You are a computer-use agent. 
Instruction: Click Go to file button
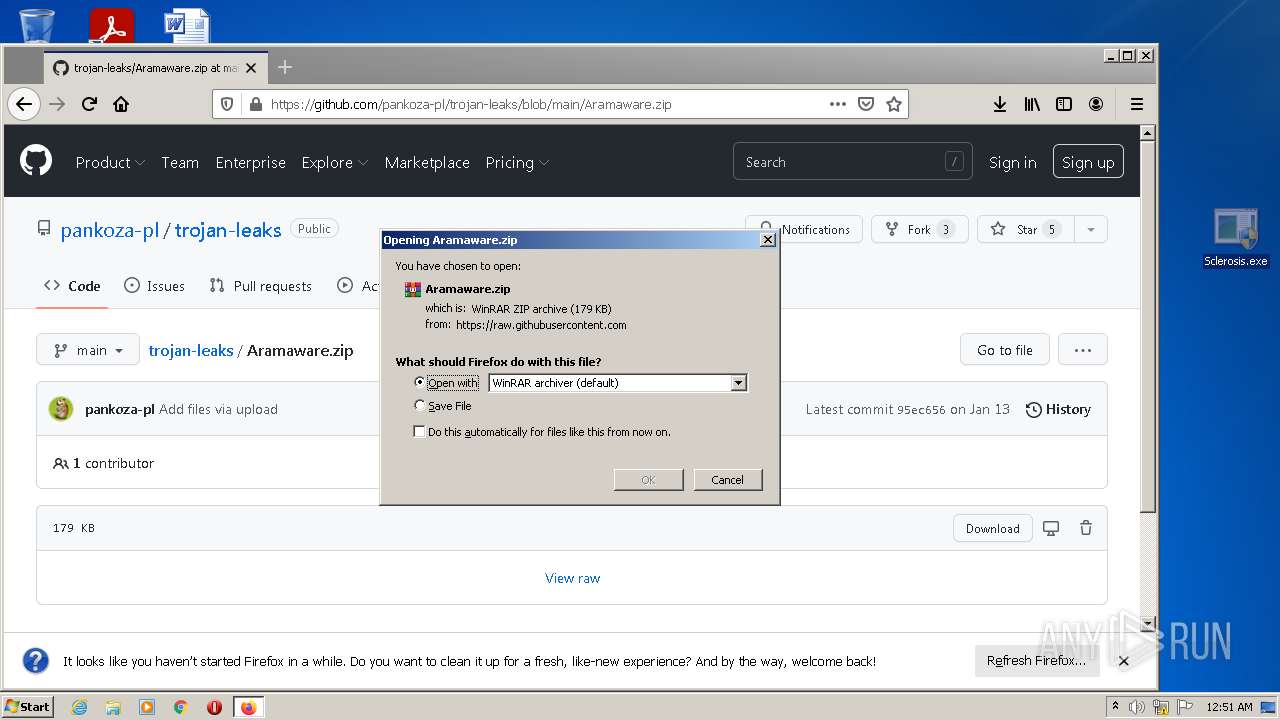[x=1005, y=350]
